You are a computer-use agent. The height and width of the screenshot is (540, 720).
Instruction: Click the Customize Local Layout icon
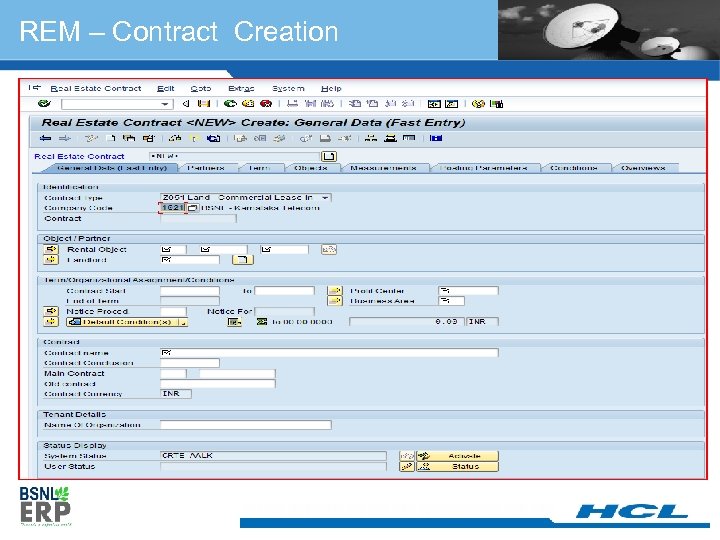pos(496,104)
